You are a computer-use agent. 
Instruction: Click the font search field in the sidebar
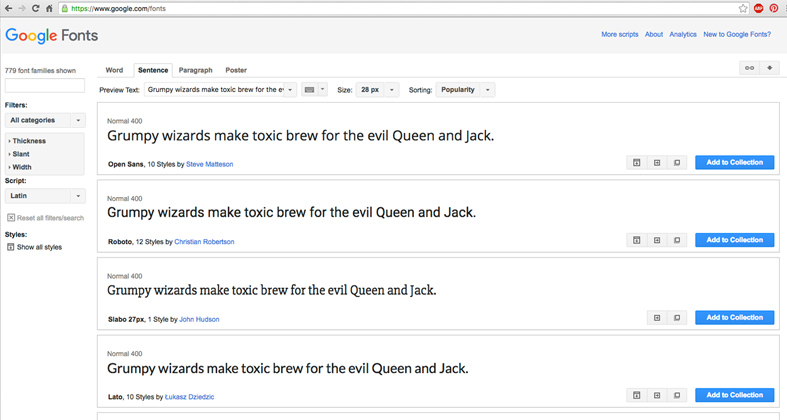45,85
